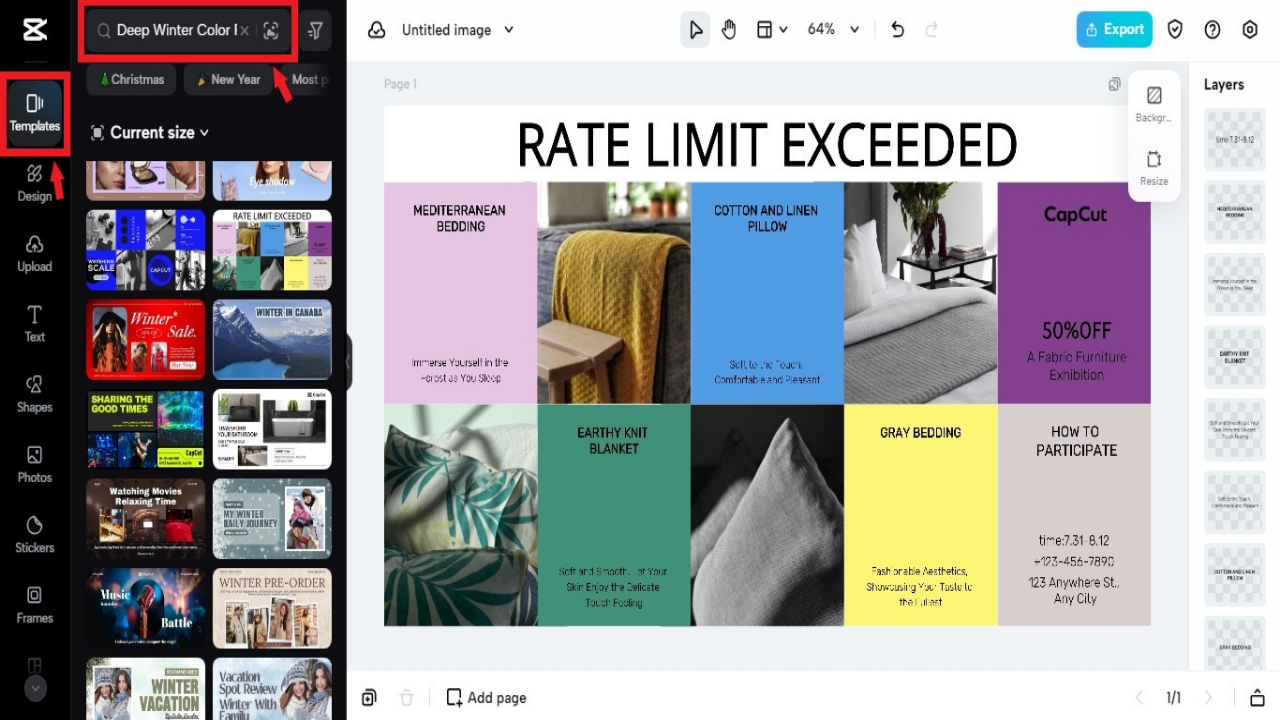1280x720 pixels.
Task: Expand the Current size dropdown
Action: coord(149,132)
